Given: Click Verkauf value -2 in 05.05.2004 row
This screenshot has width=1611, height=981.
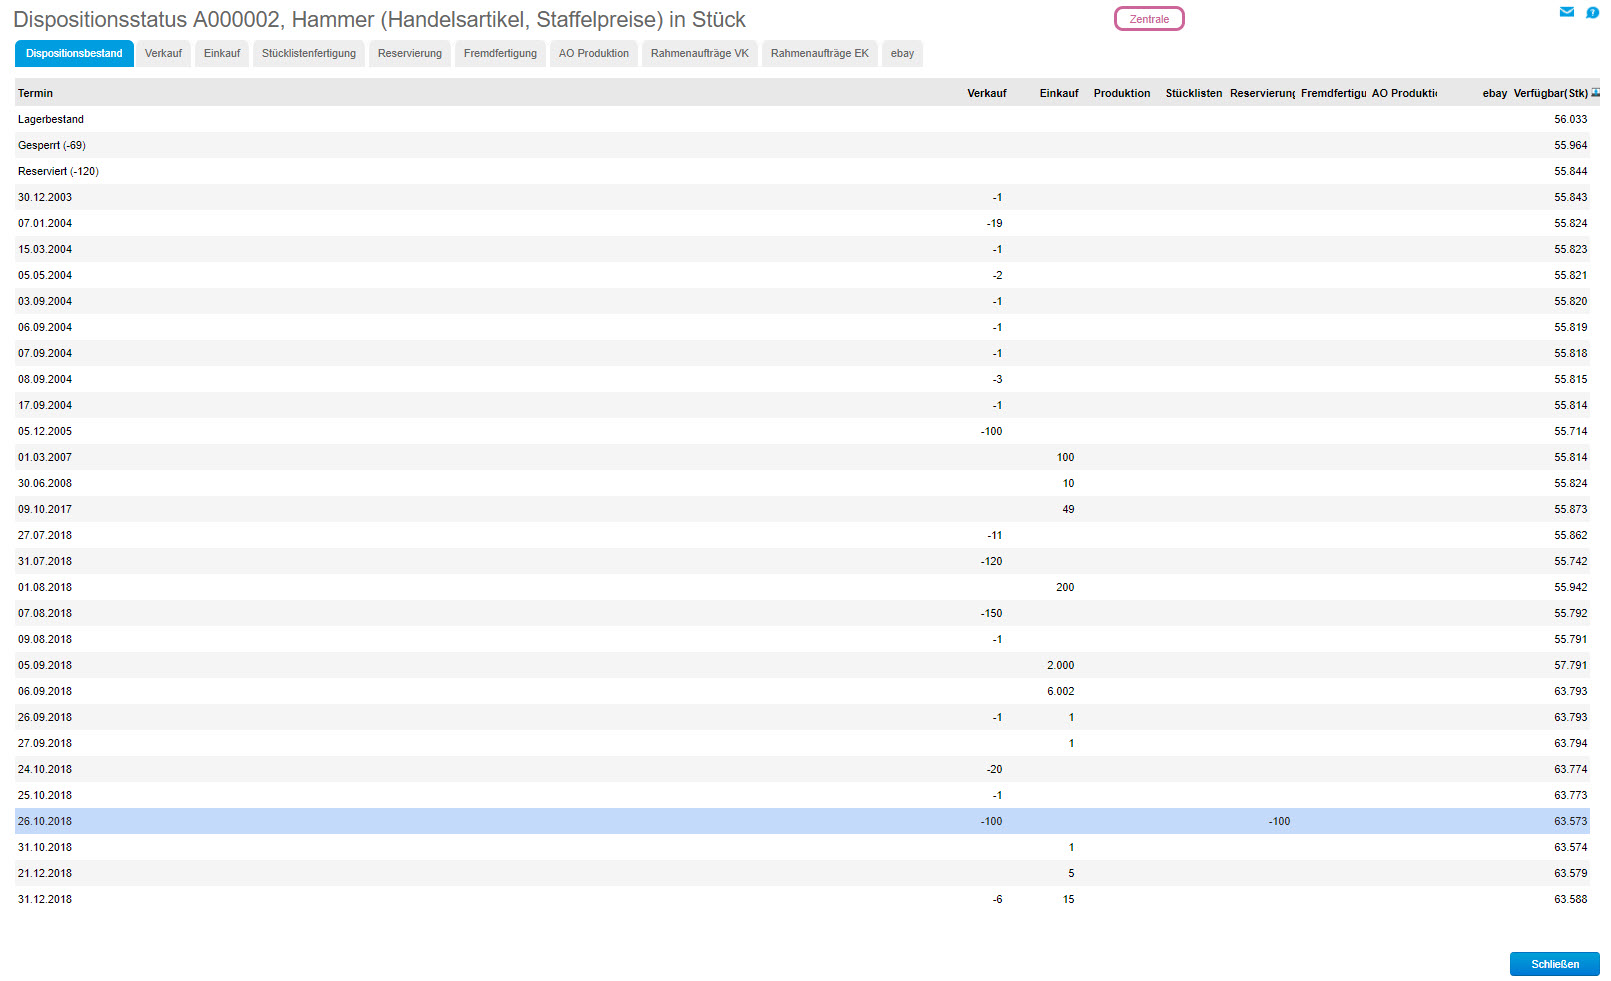Looking at the screenshot, I should tap(997, 275).
